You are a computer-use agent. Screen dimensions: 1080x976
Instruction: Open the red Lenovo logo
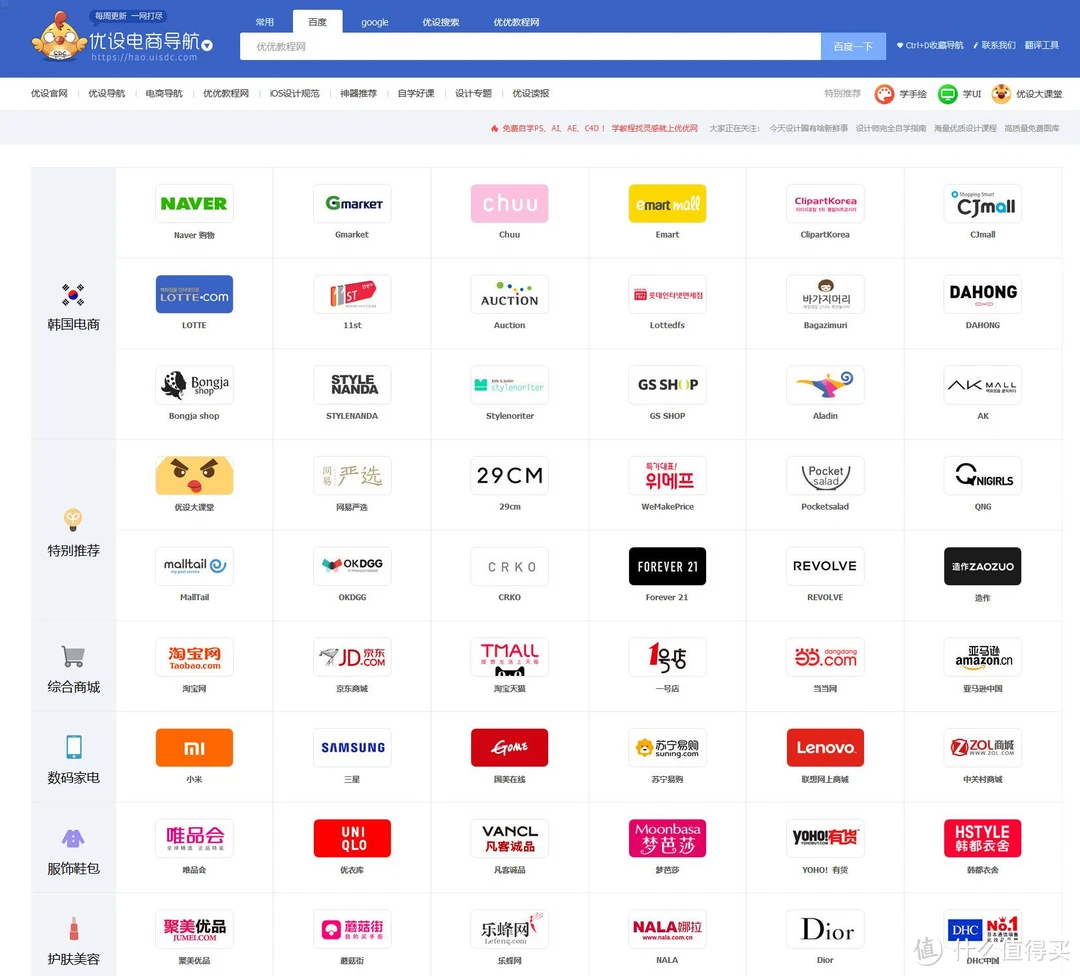(x=825, y=747)
